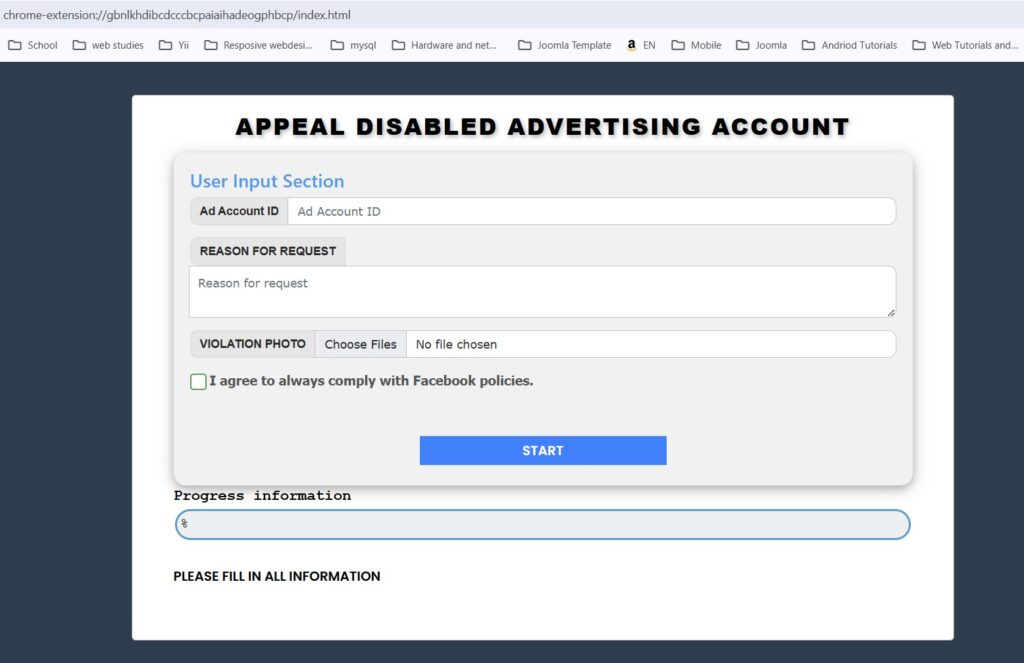This screenshot has height=663, width=1024.
Task: Click the Ad Account ID input field
Action: [x=590, y=211]
